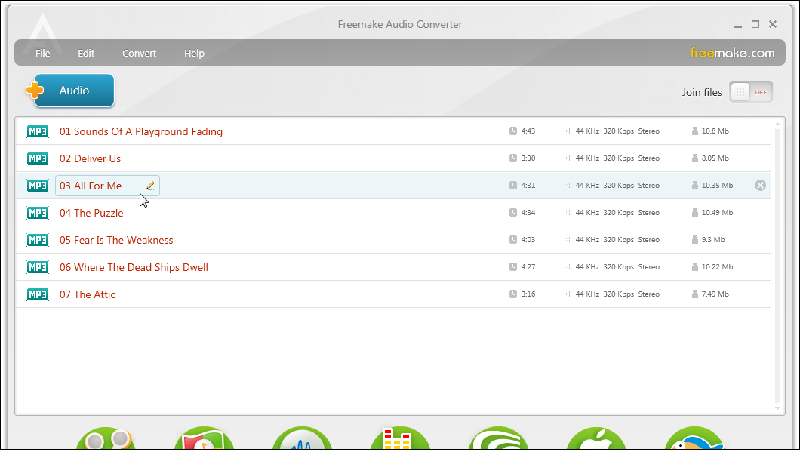Click audio settings of Fear Is The Weakness
Screen dimensions: 800x450
pos(612,240)
